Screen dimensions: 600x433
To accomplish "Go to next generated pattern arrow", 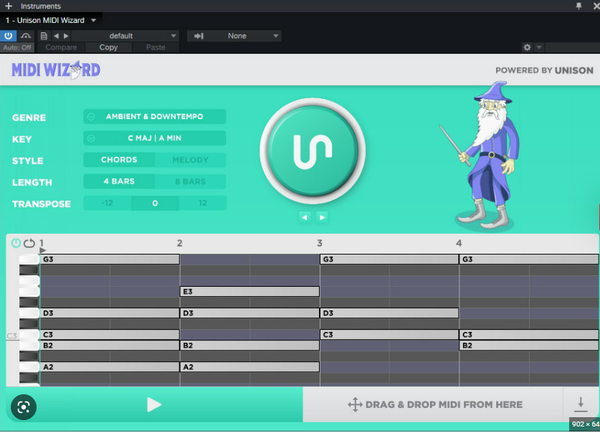I will tap(322, 217).
